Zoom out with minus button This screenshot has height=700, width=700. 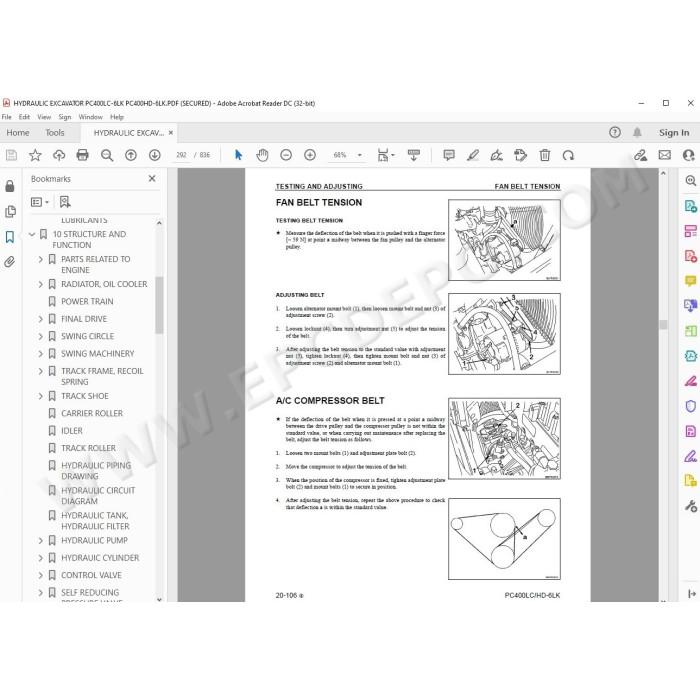point(286,155)
